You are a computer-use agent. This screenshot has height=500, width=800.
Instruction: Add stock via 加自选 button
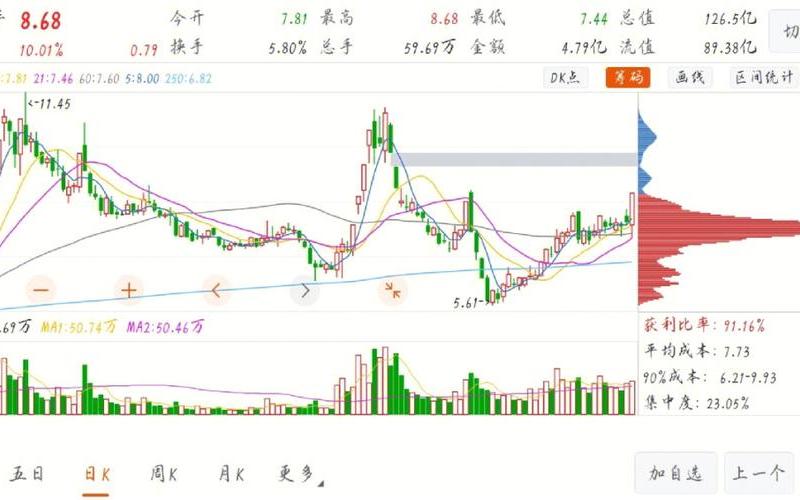click(x=676, y=473)
